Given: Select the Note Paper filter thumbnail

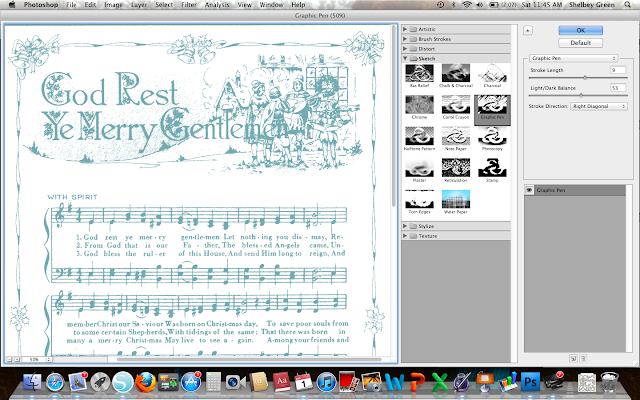Looking at the screenshot, I should pos(456,139).
